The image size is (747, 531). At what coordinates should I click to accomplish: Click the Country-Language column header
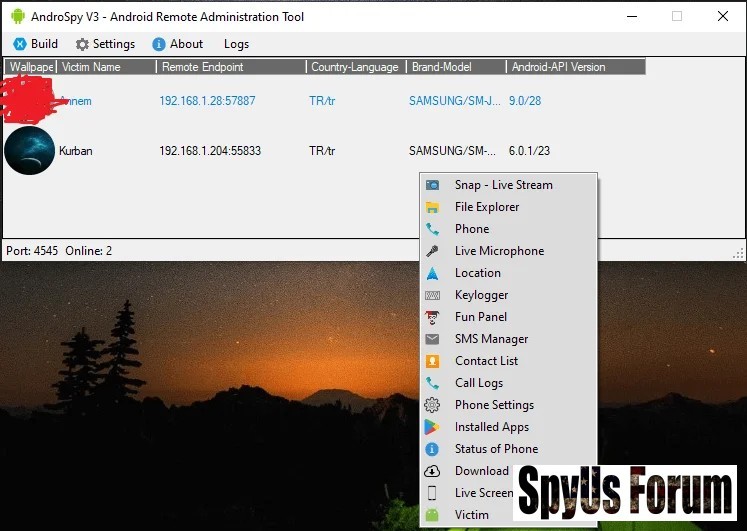(x=355, y=67)
